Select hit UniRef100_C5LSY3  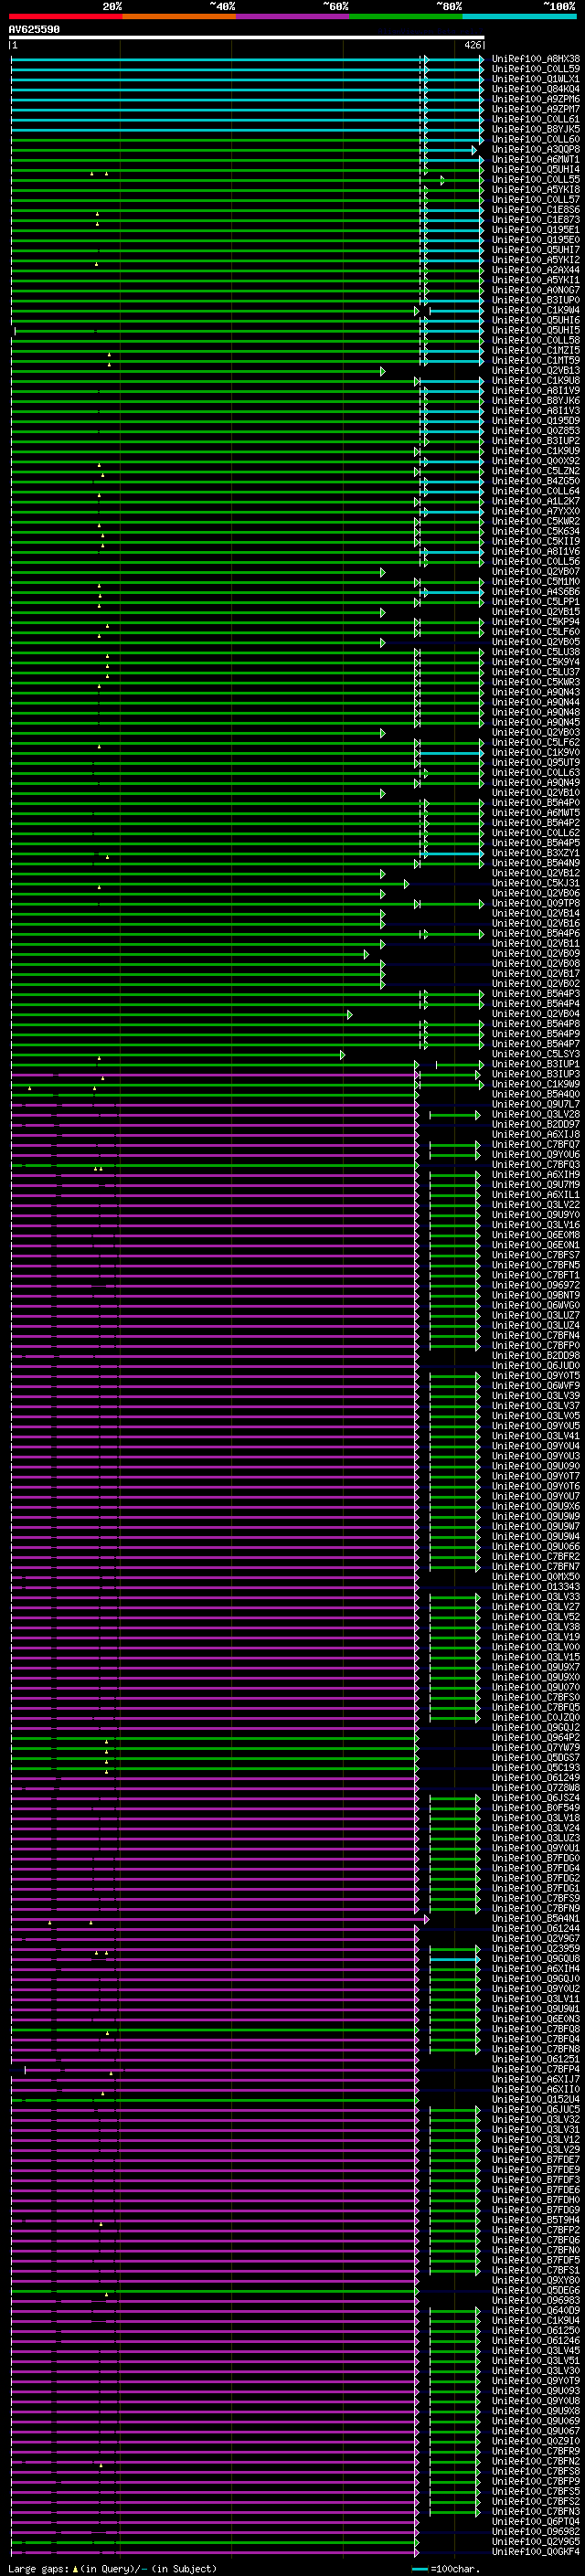pos(536,1054)
